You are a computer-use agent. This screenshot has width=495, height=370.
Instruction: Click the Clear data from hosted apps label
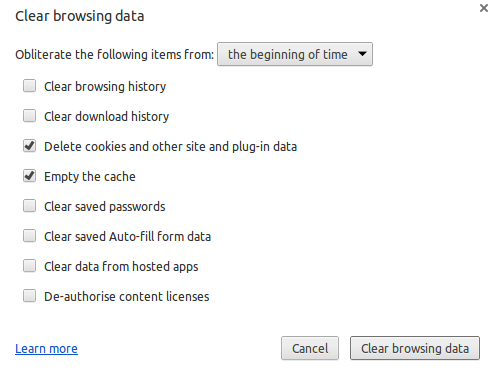coord(121,267)
